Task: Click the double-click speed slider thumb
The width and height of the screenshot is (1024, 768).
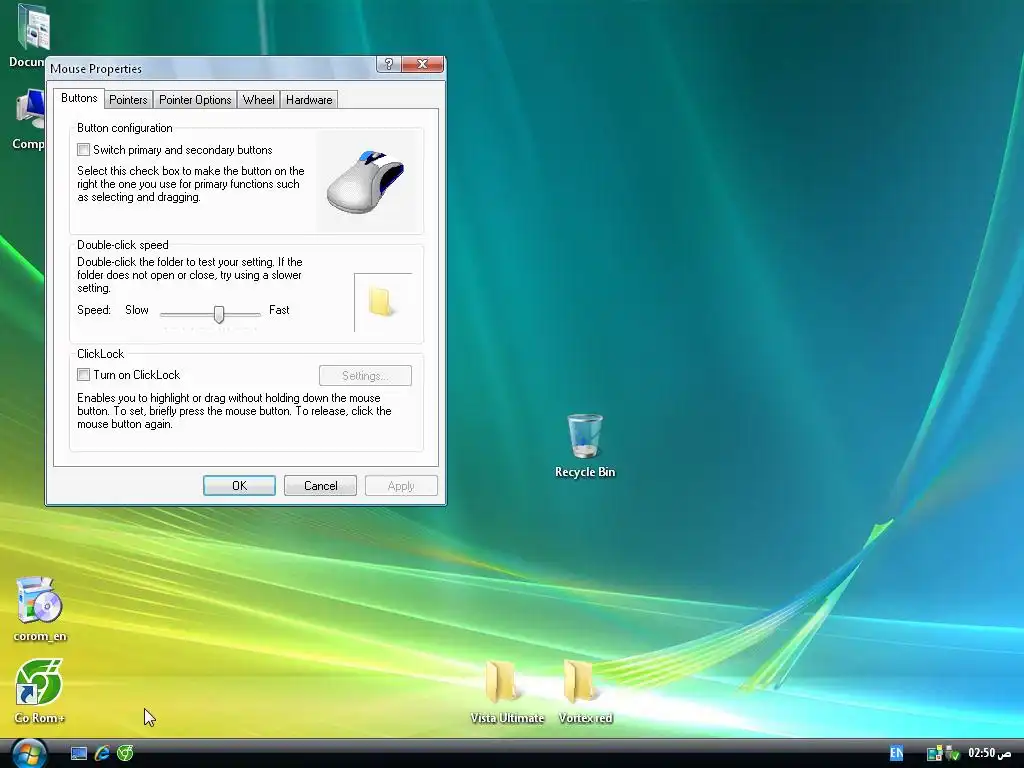Action: [x=219, y=314]
